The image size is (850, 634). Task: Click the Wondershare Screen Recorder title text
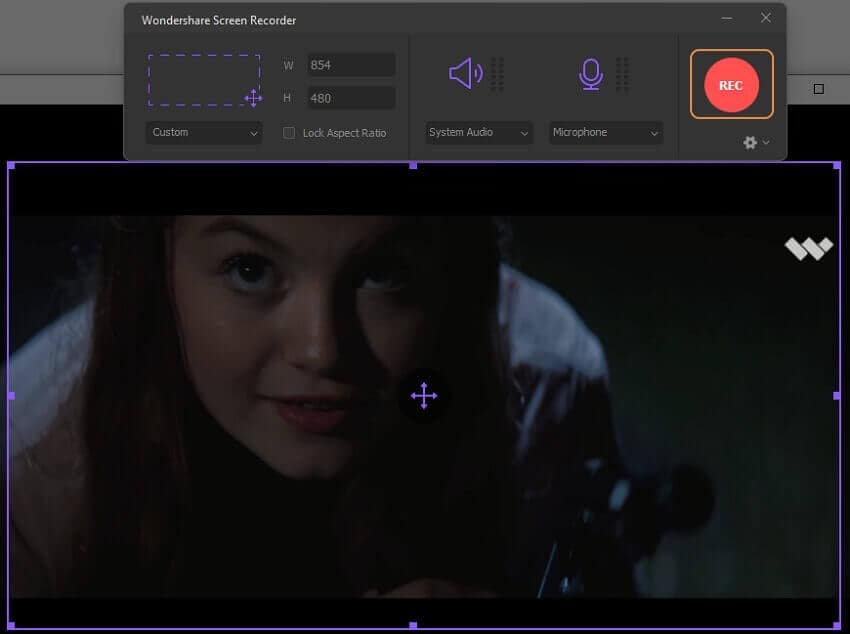coord(218,21)
